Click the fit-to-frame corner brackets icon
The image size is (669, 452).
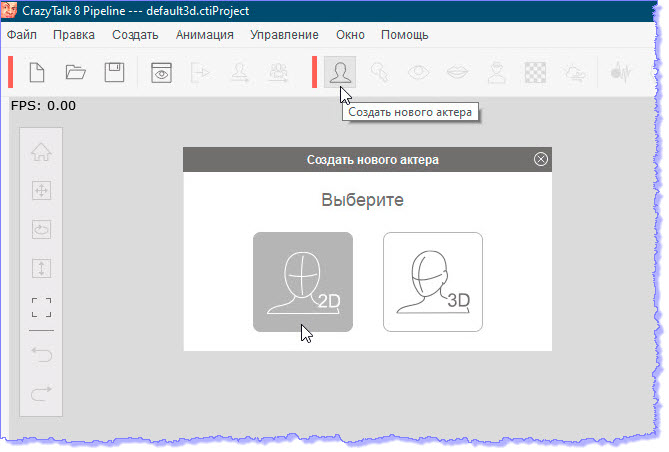[41, 307]
